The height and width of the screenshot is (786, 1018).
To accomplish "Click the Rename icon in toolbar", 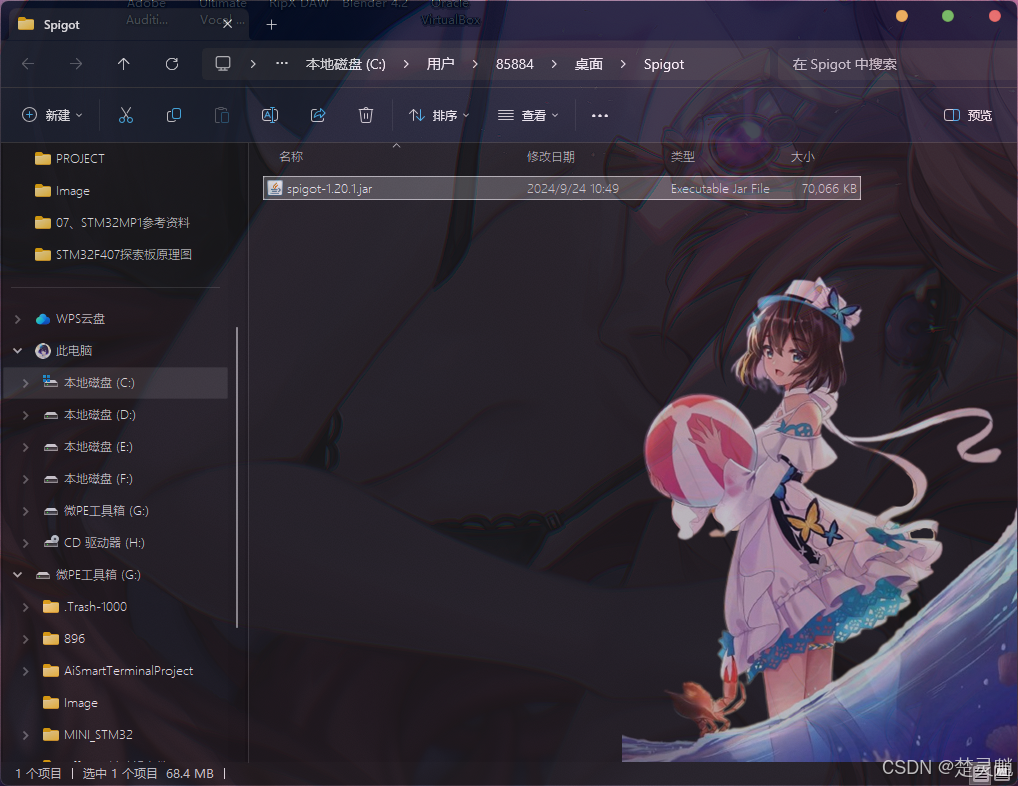I will [270, 116].
